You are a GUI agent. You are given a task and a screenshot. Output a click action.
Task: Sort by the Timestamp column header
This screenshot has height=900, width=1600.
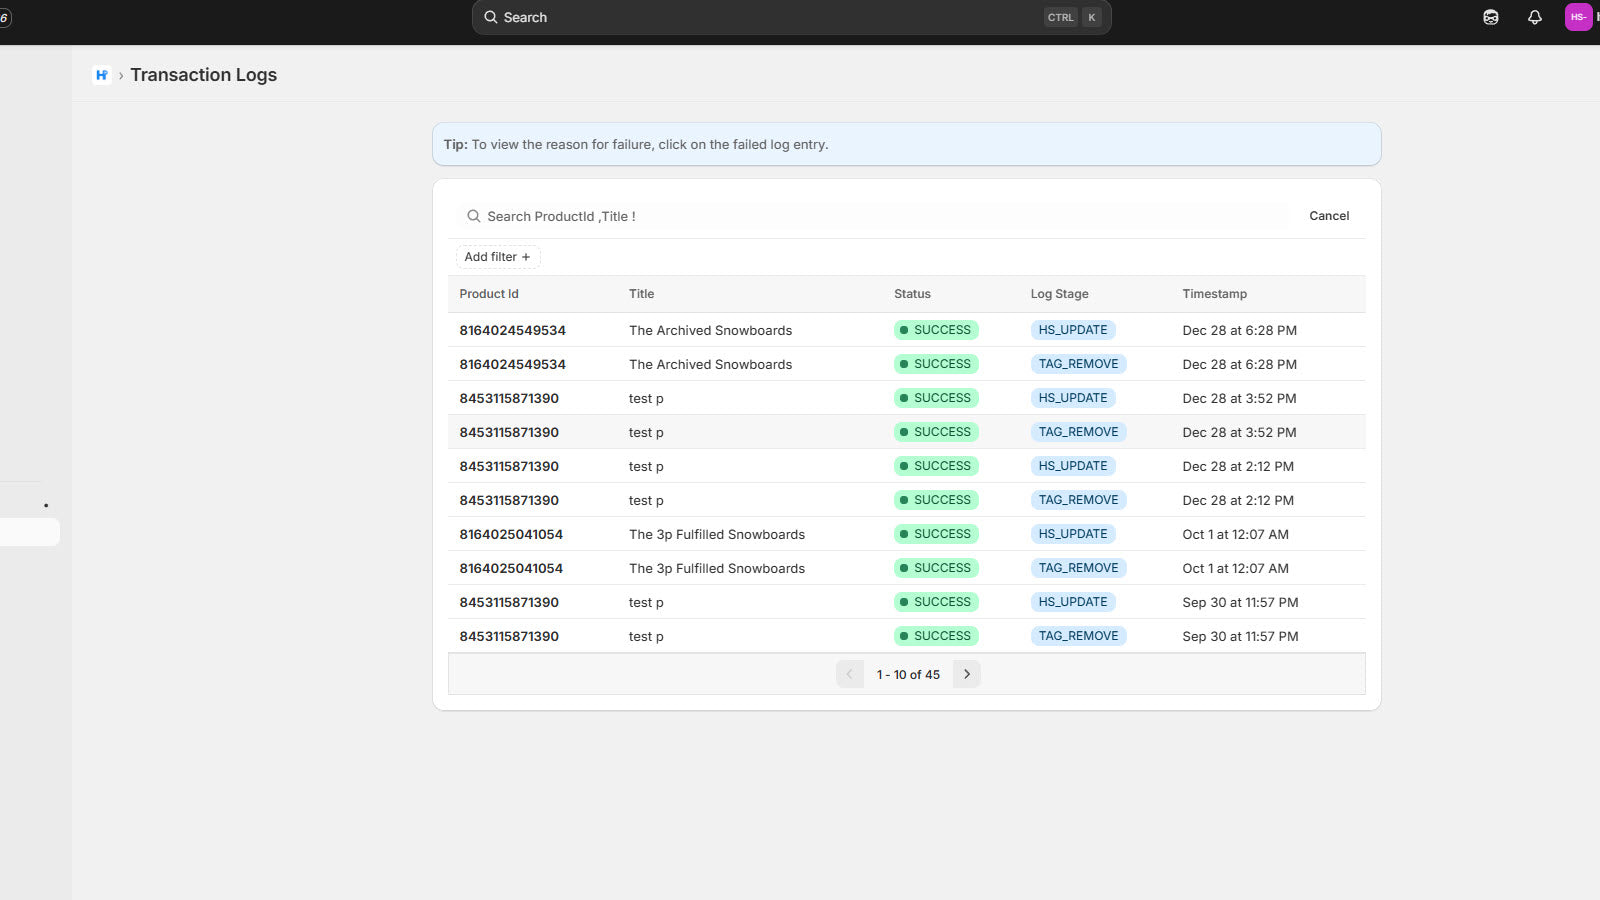click(1214, 294)
